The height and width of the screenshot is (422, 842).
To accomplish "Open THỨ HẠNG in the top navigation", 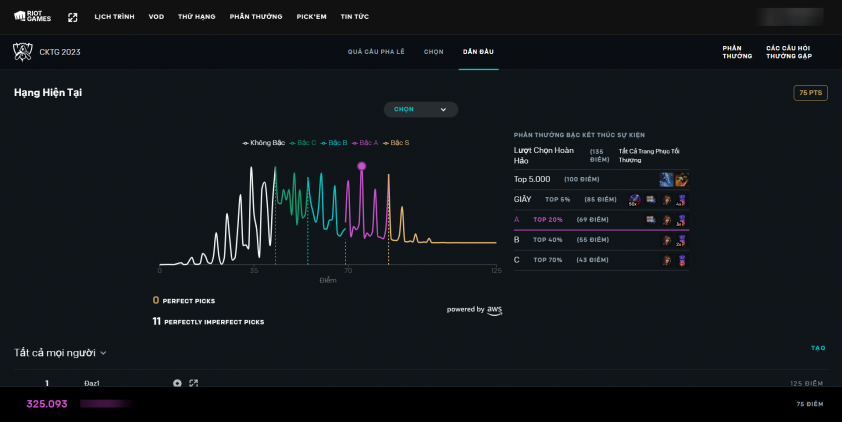I will click(197, 17).
